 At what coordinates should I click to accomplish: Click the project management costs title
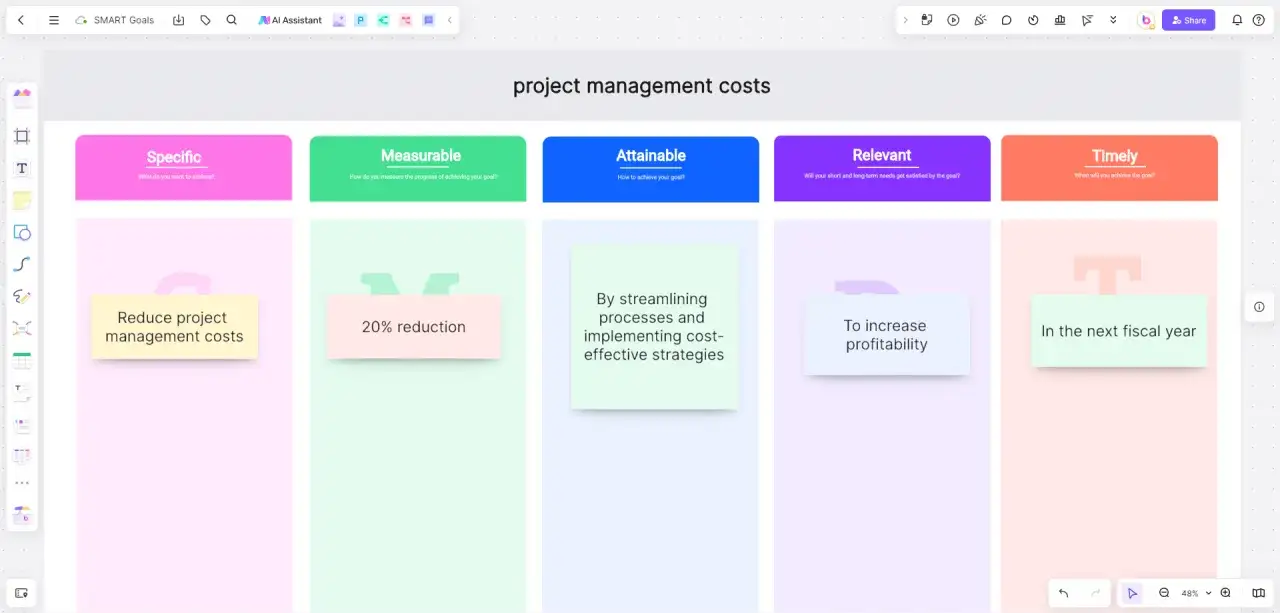642,86
